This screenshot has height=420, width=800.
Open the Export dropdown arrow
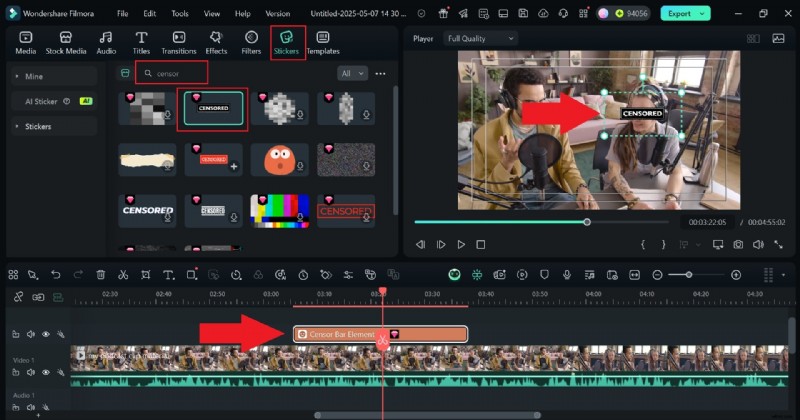coord(703,14)
